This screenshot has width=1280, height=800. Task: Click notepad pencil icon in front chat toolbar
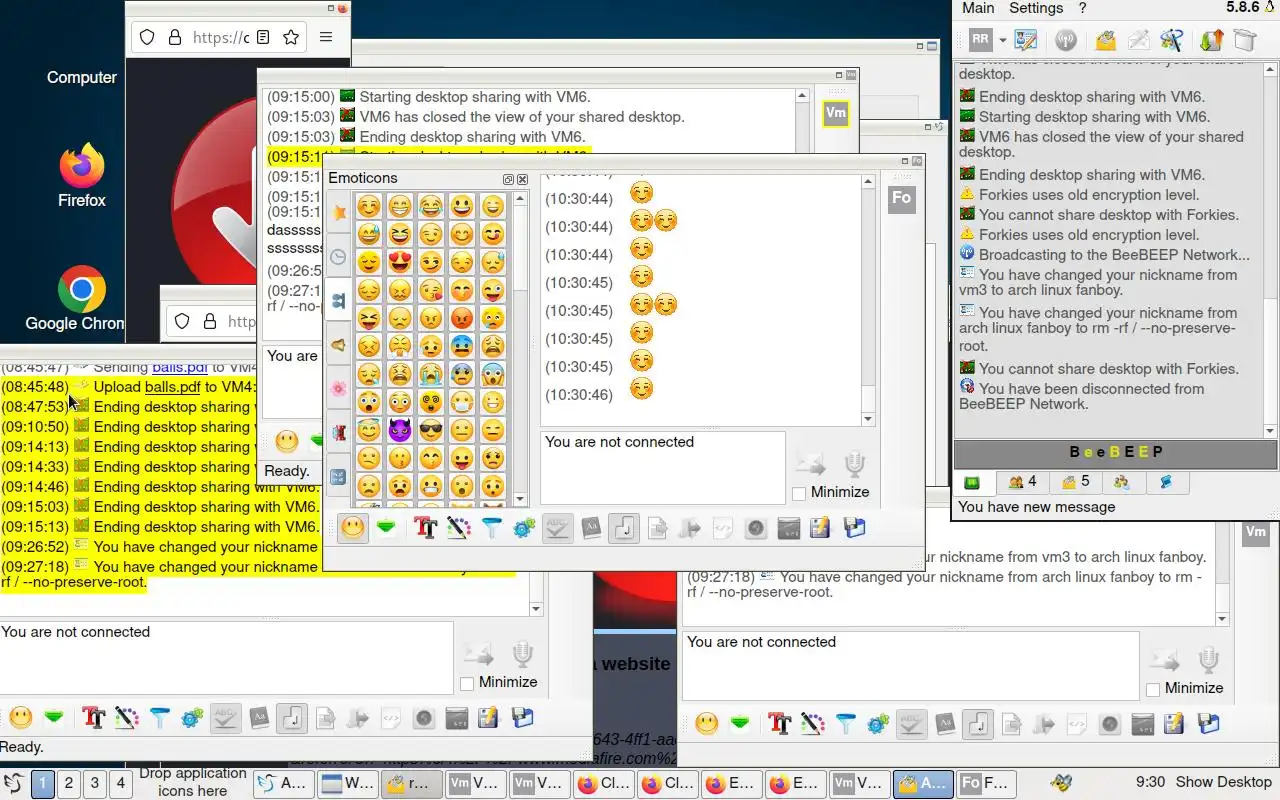tap(820, 528)
